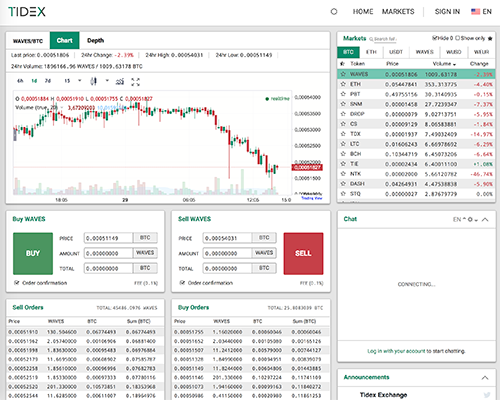Open the chat EN language selector
Viewport: 500px width, 400px height.
[x=459, y=219]
